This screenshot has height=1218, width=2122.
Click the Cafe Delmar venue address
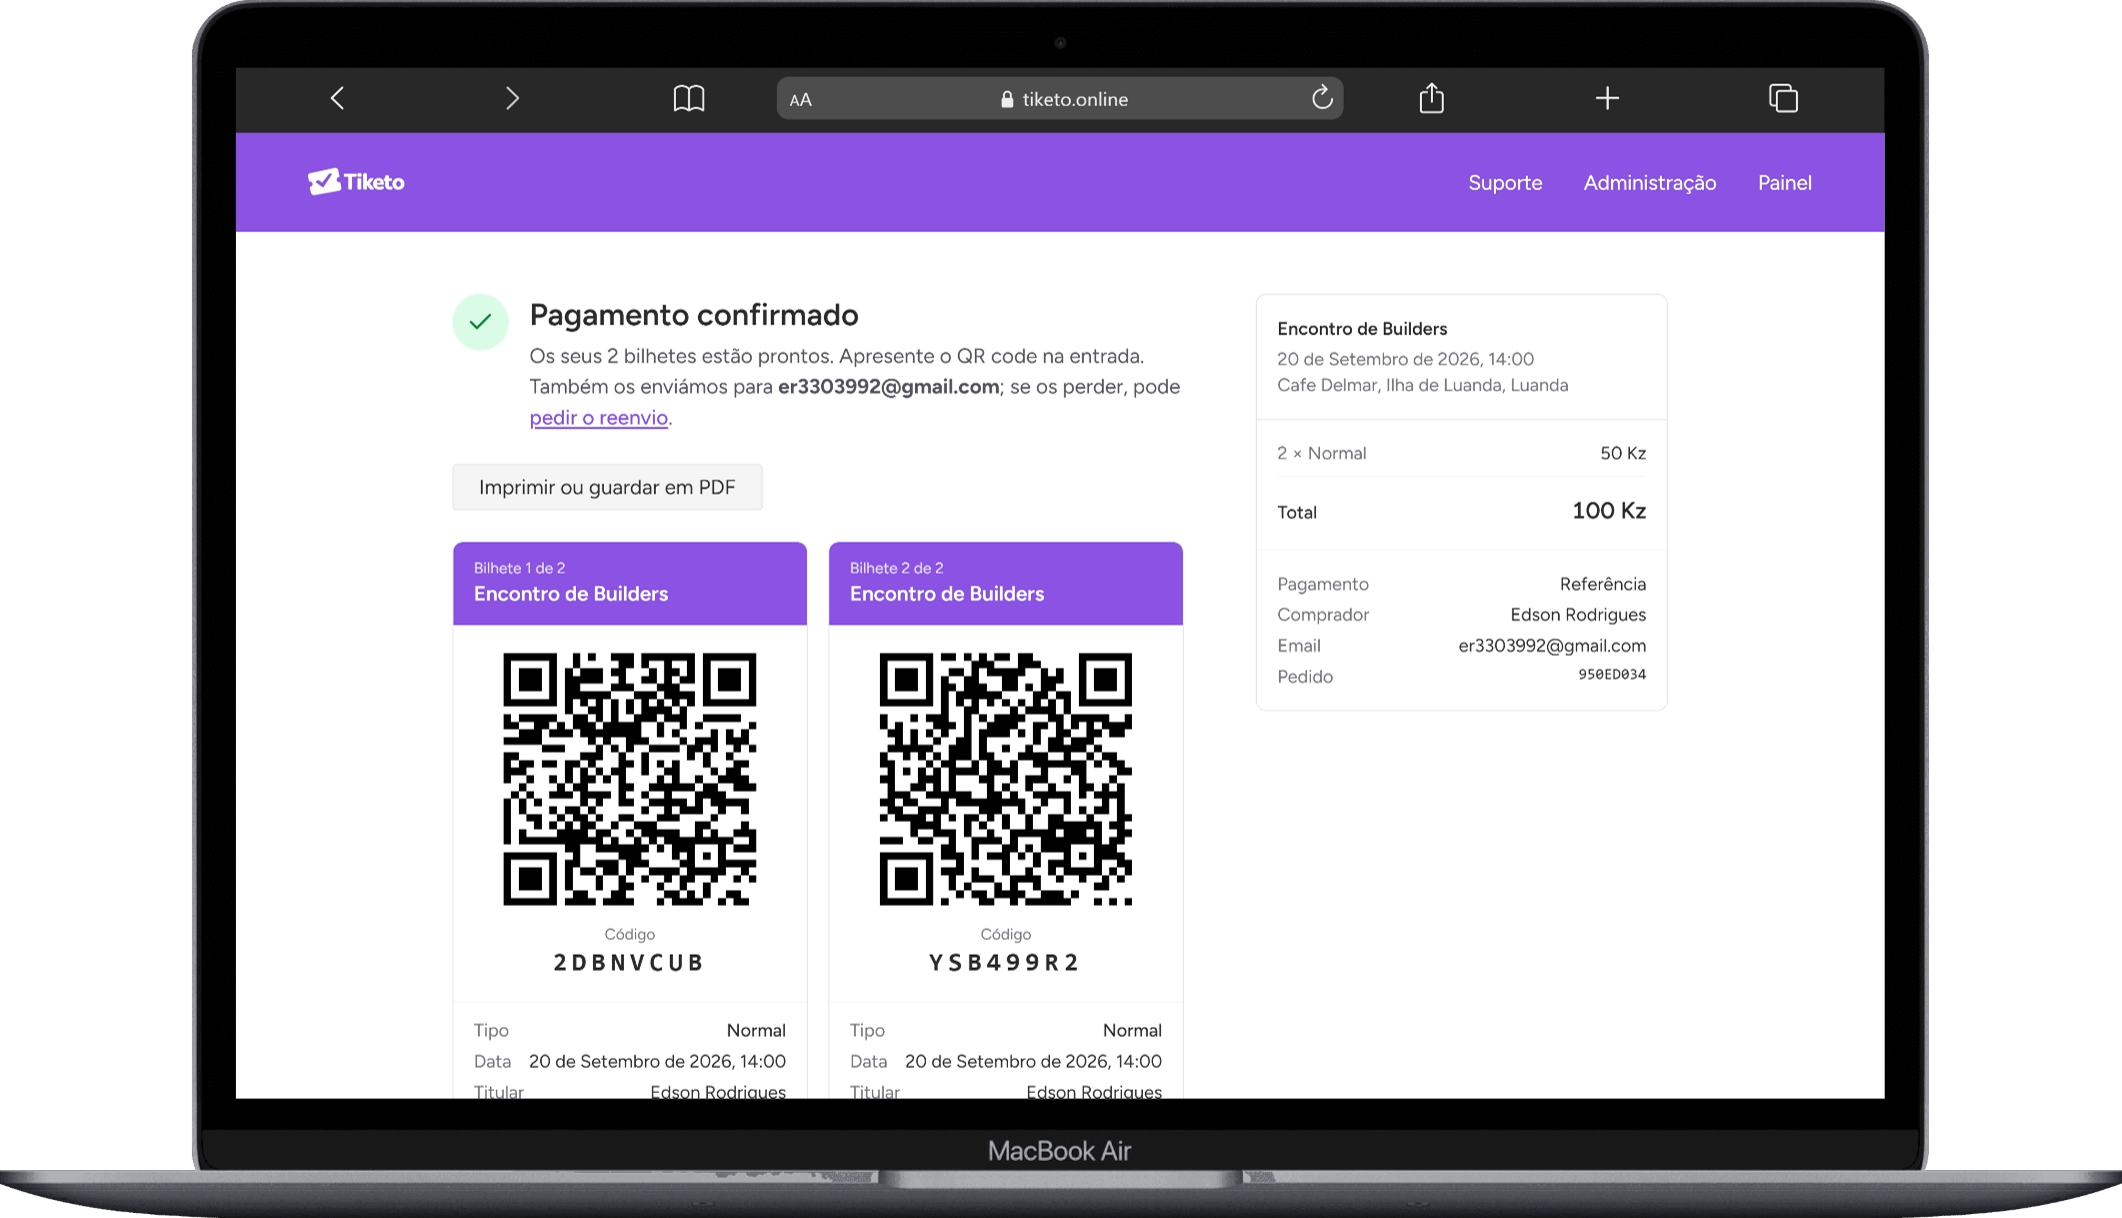pos(1423,385)
